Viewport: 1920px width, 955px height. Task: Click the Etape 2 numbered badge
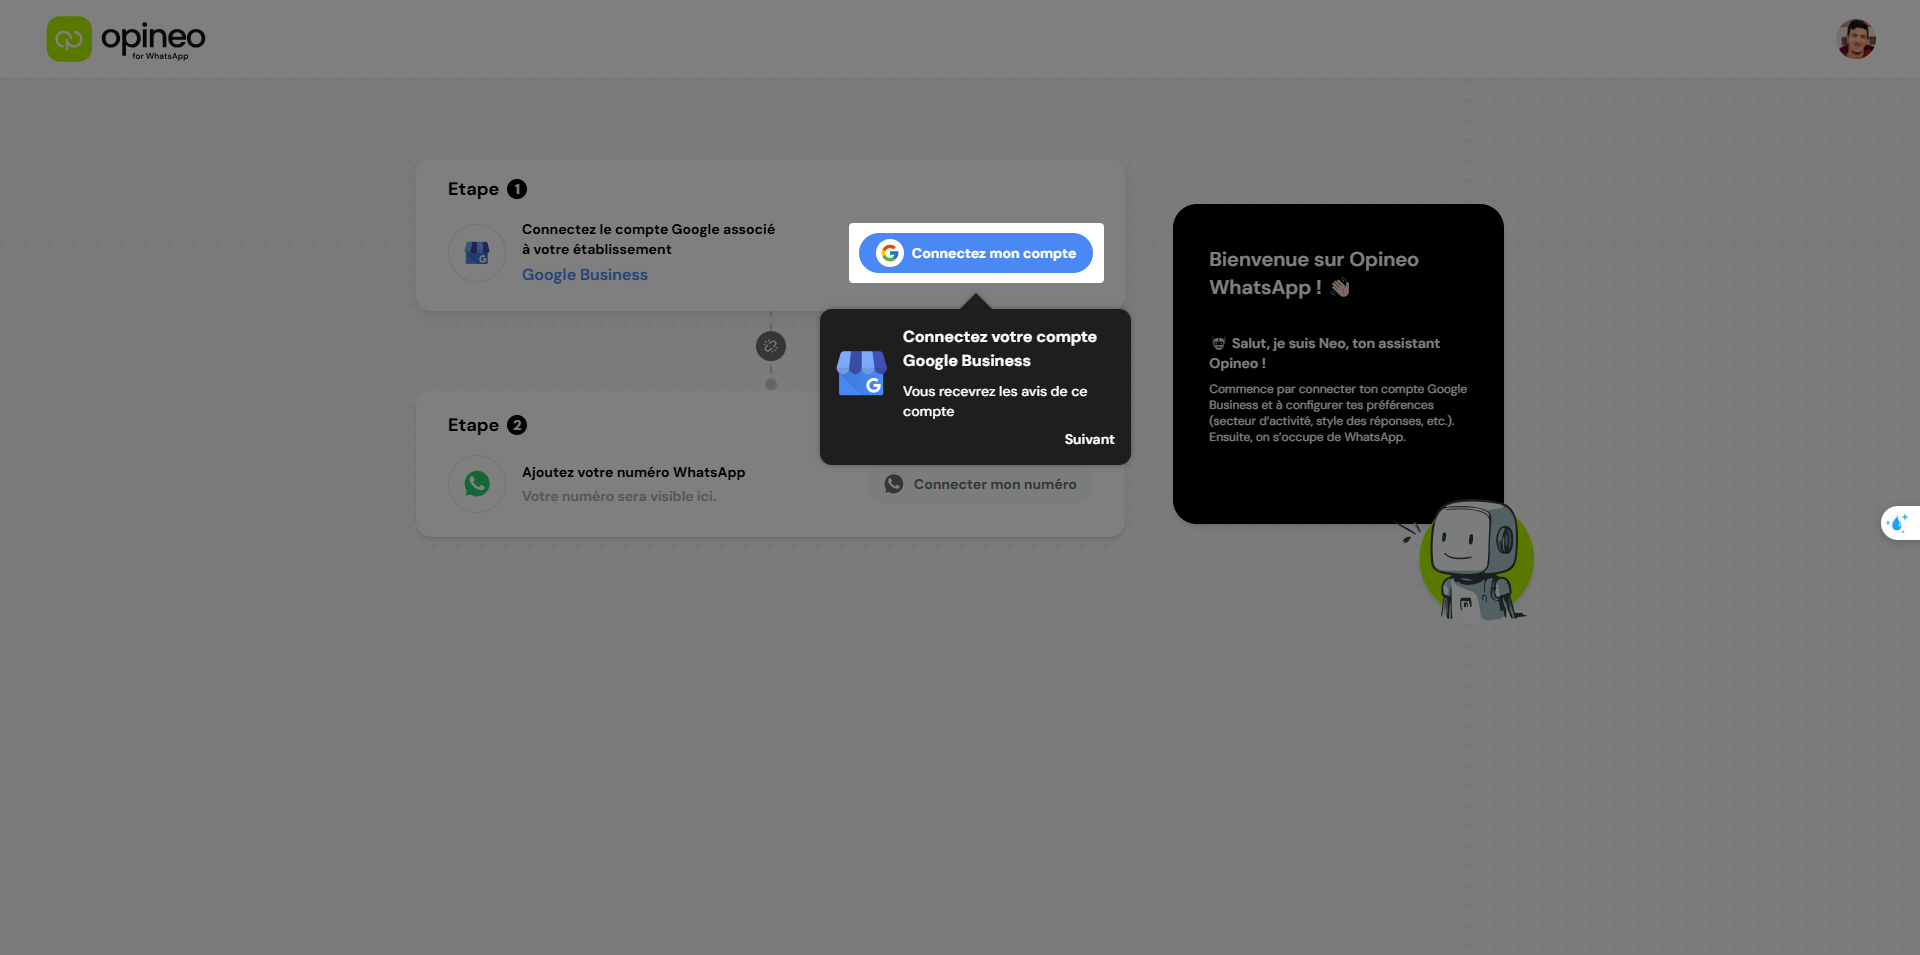(517, 425)
